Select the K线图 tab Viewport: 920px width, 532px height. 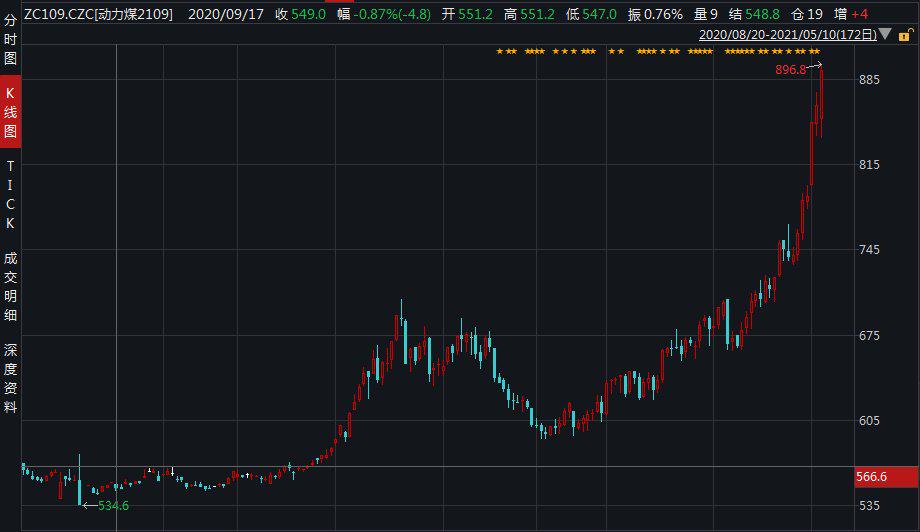pos(11,111)
